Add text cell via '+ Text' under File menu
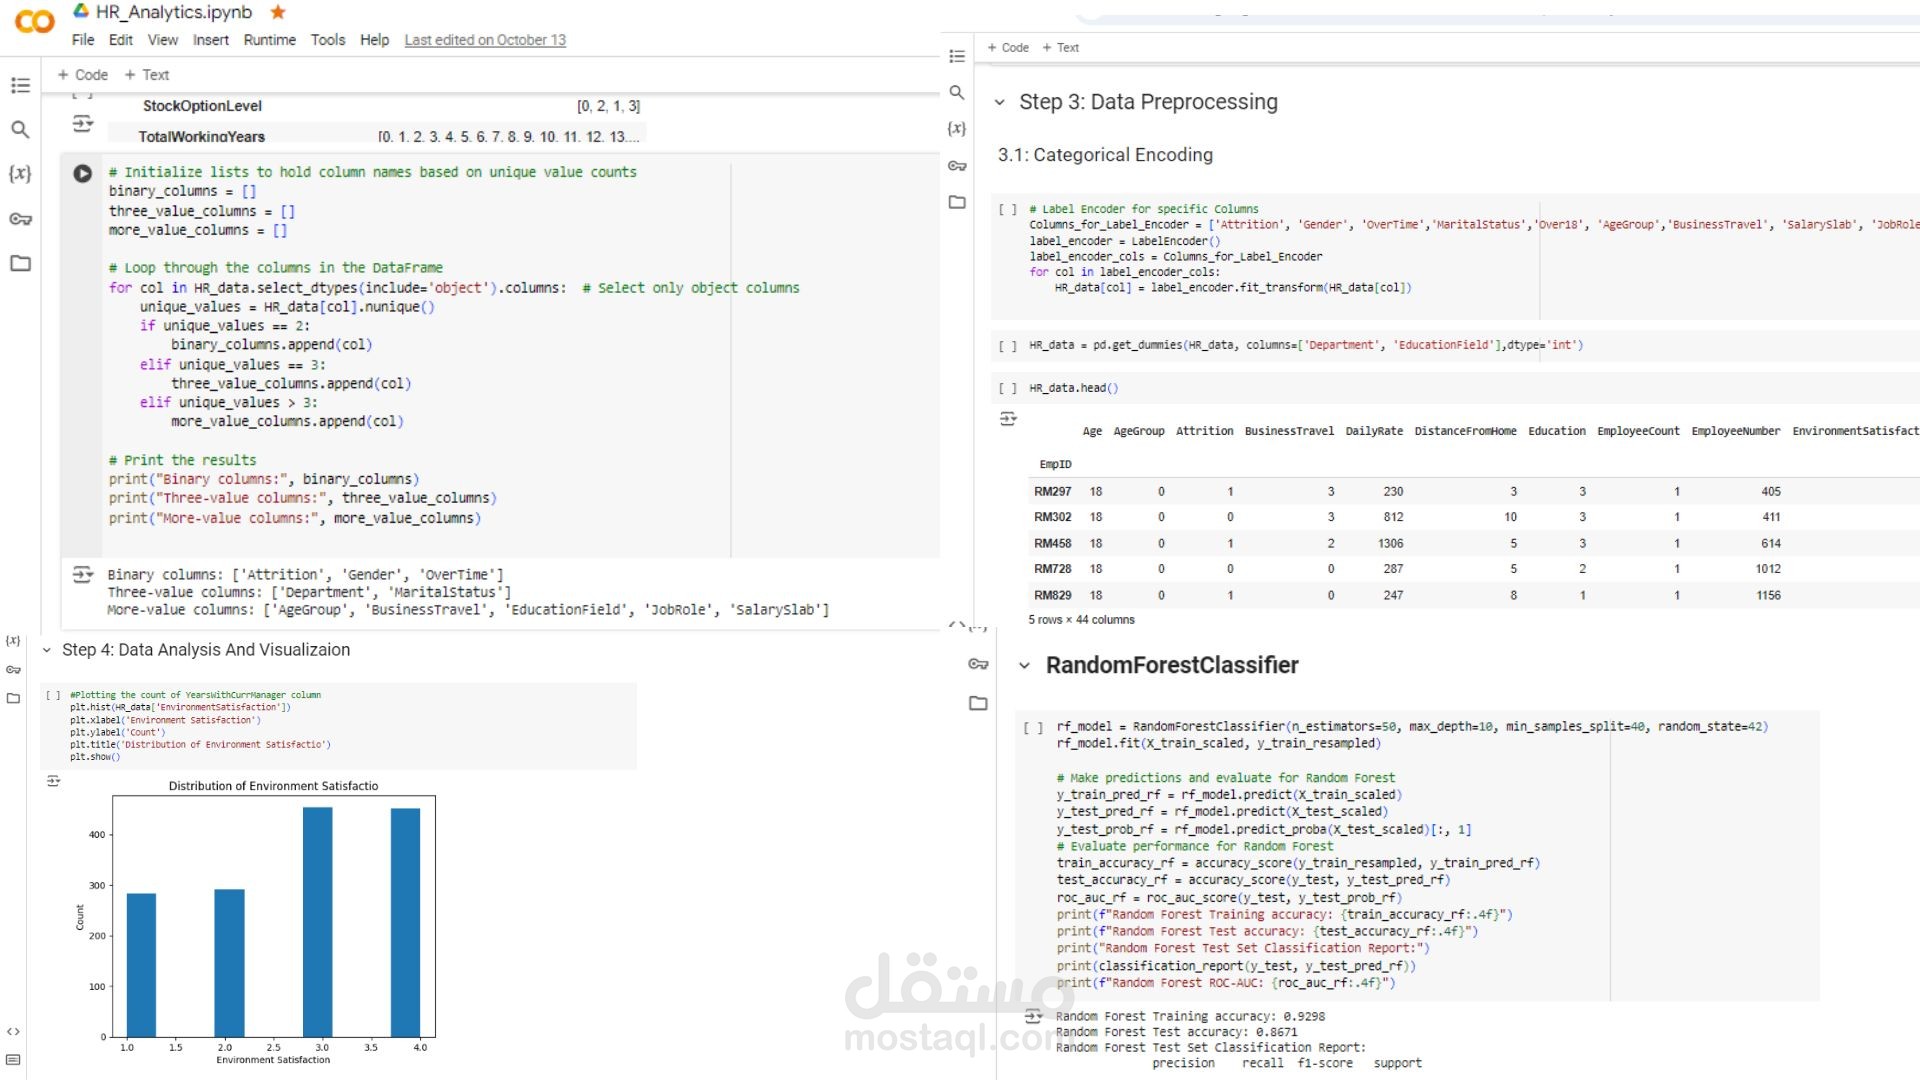This screenshot has width=1920, height=1080. point(147,75)
